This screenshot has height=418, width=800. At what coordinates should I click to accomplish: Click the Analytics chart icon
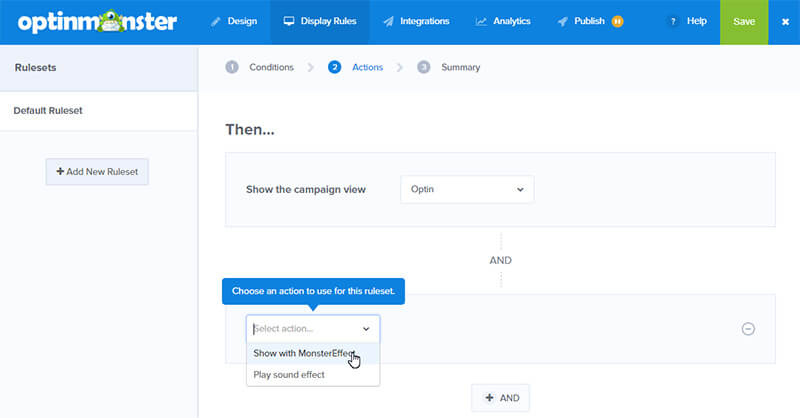click(481, 21)
